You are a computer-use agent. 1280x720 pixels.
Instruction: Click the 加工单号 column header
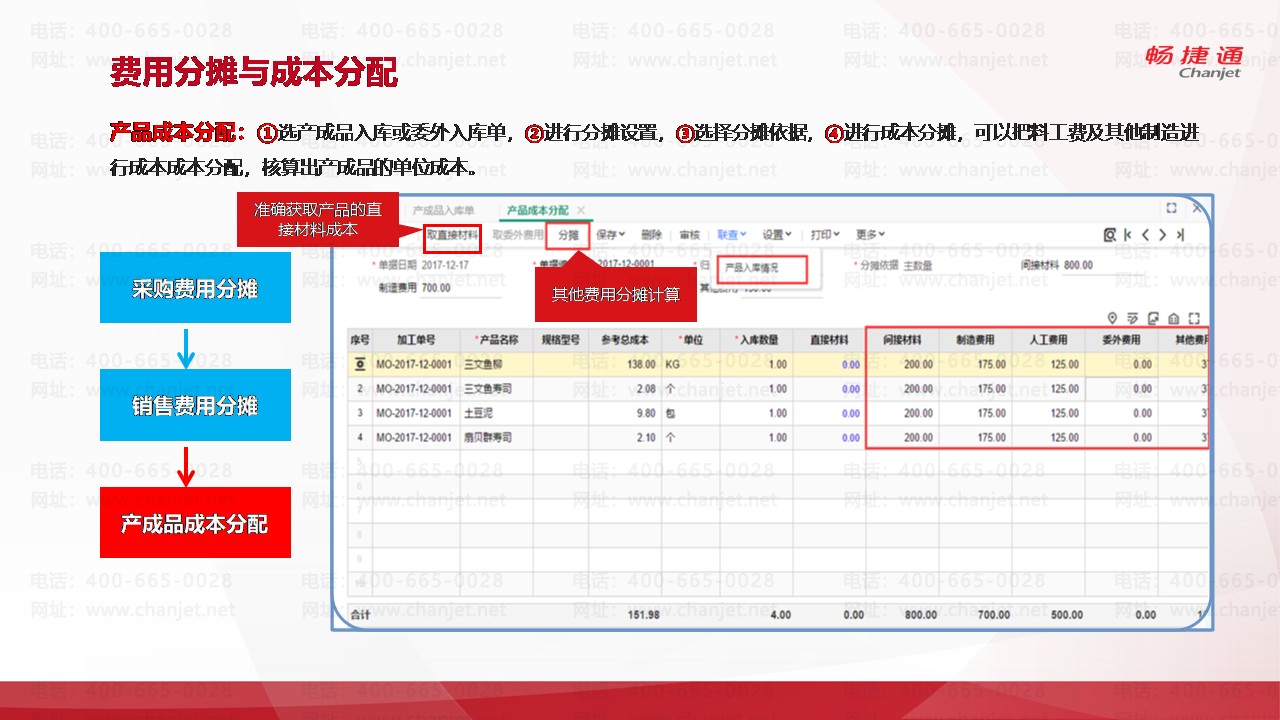pyautogui.click(x=416, y=340)
